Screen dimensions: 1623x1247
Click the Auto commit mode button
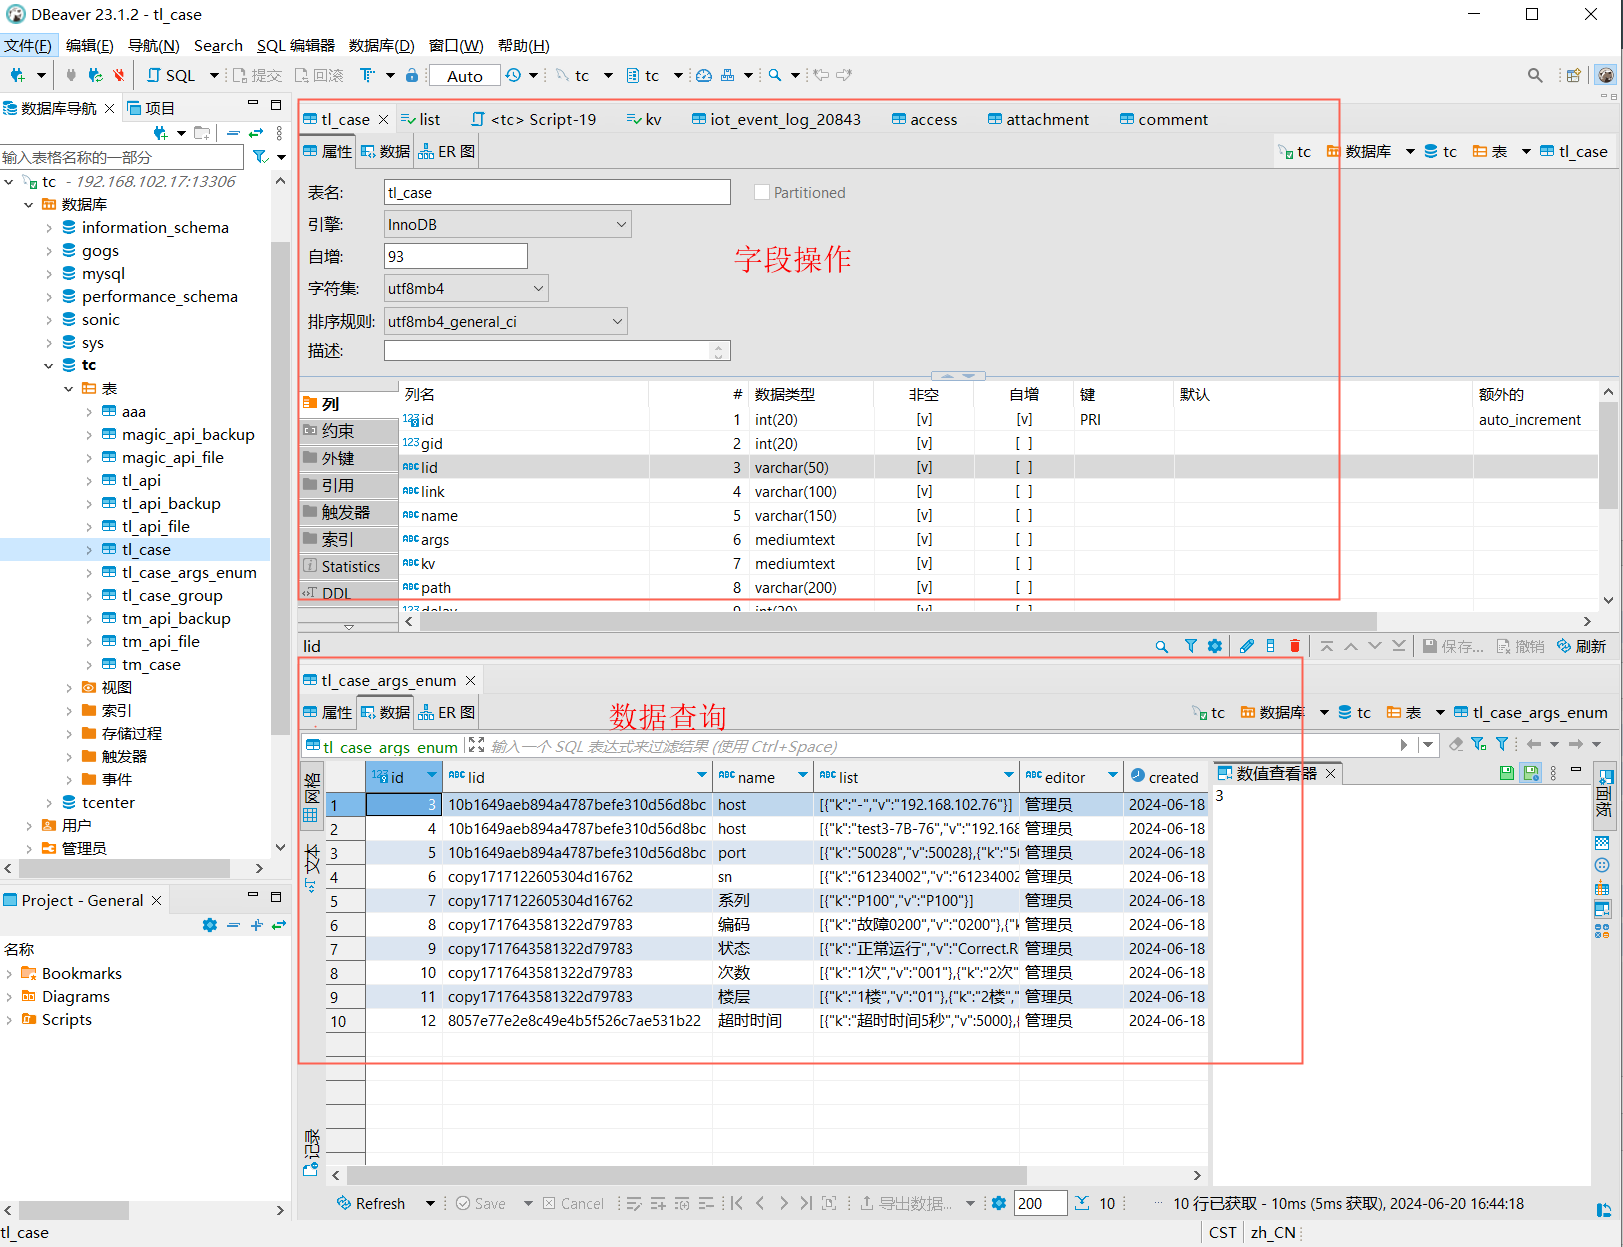[465, 76]
